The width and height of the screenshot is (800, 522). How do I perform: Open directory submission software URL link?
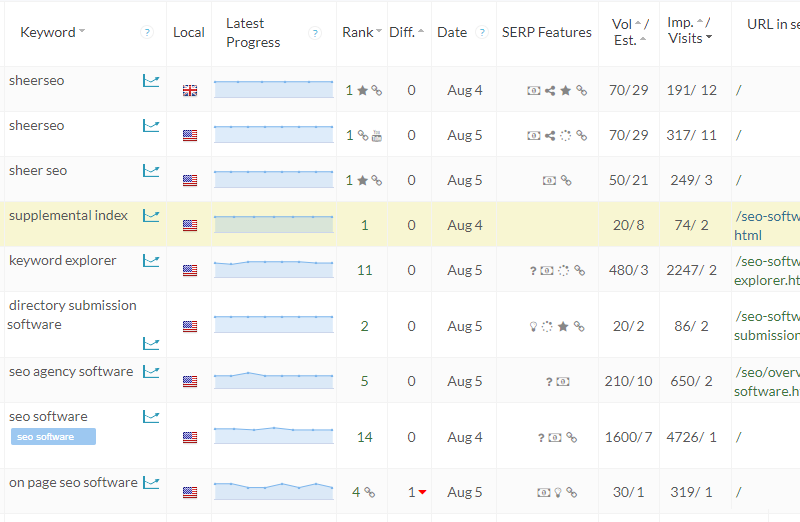coord(767,326)
